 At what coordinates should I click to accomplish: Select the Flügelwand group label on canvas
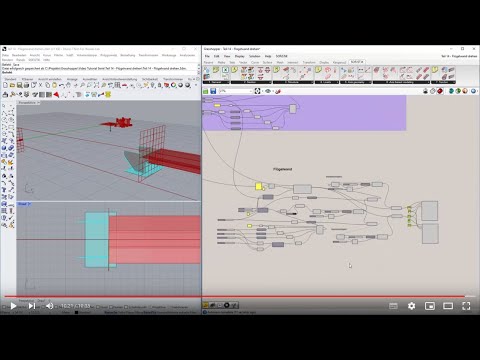282,169
